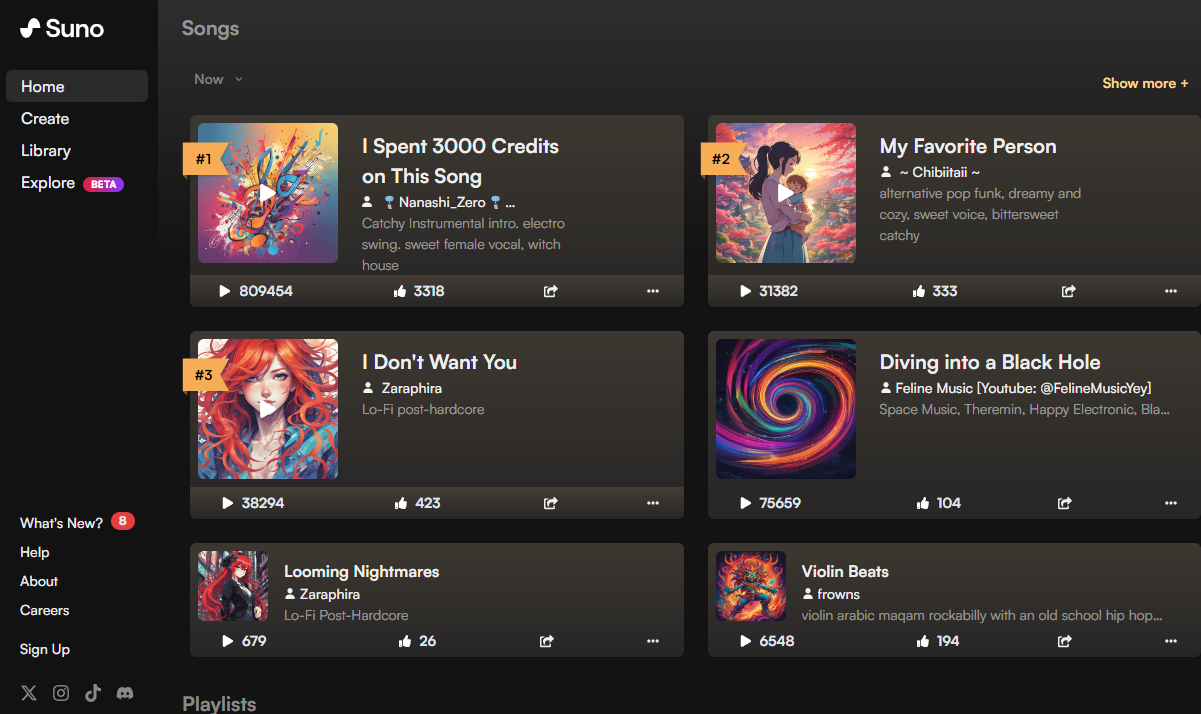Play I Spent 3000 Credits cover thumbnail

[x=267, y=193]
